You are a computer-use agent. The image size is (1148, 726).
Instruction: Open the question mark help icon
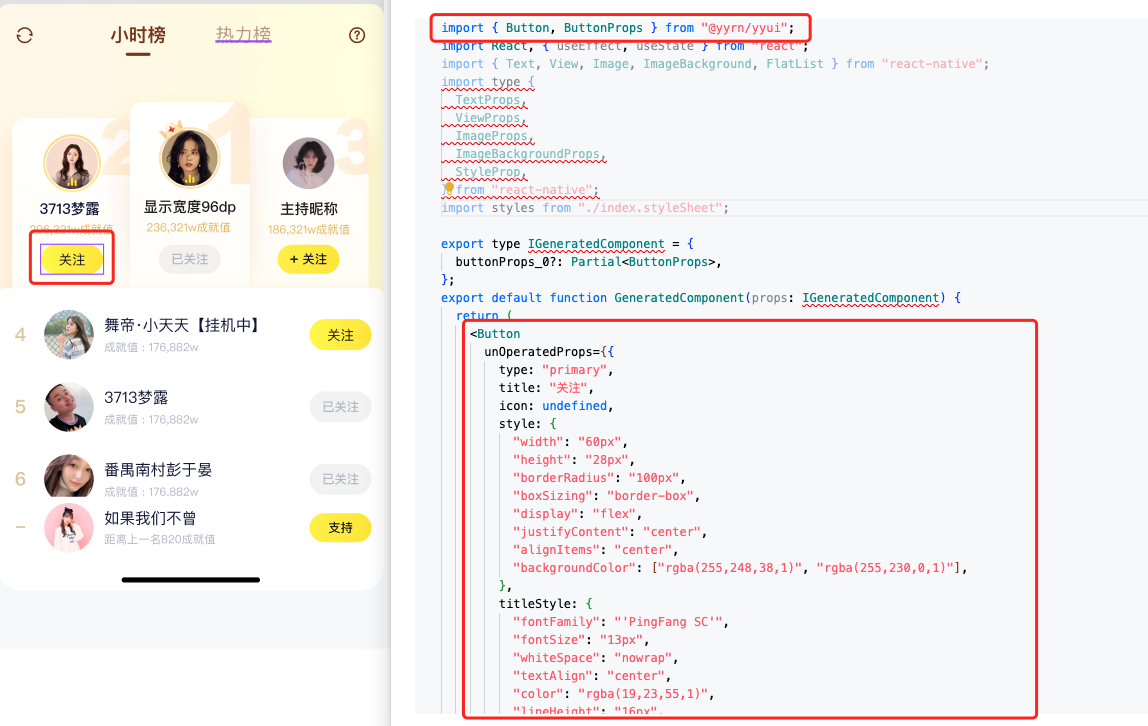tap(357, 35)
